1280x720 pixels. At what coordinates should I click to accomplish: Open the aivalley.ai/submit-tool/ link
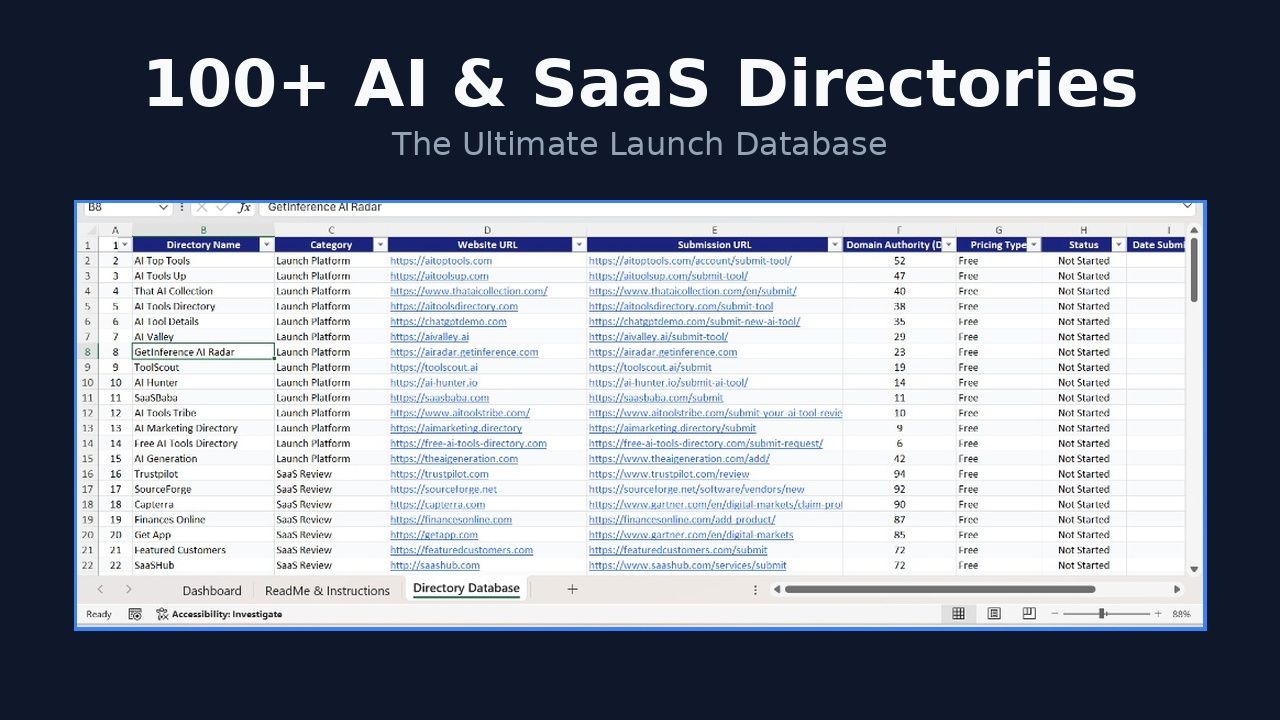coord(658,337)
